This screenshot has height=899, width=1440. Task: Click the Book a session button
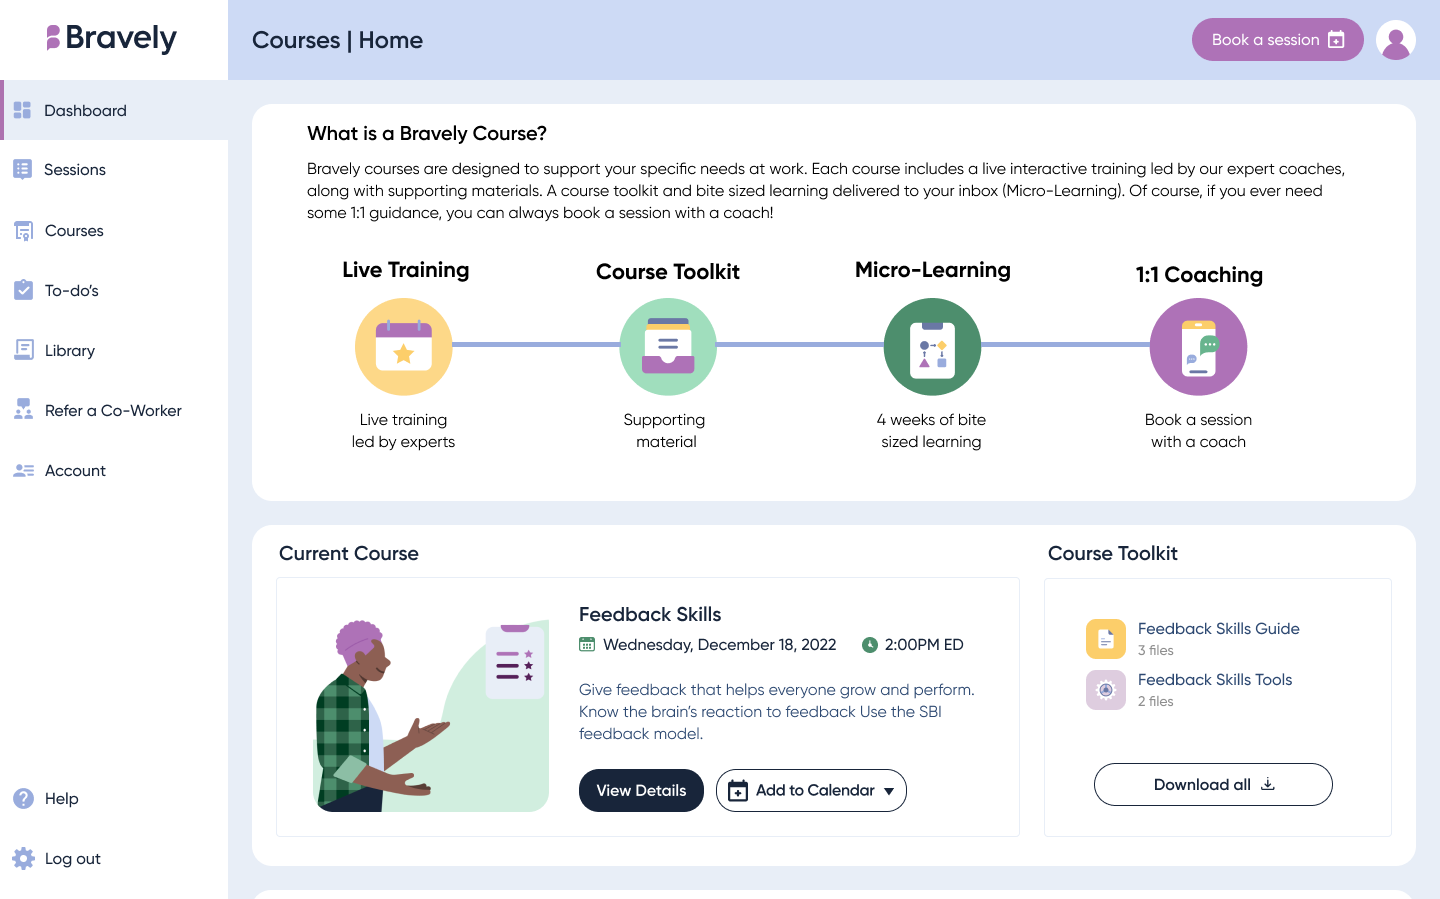1277,40
